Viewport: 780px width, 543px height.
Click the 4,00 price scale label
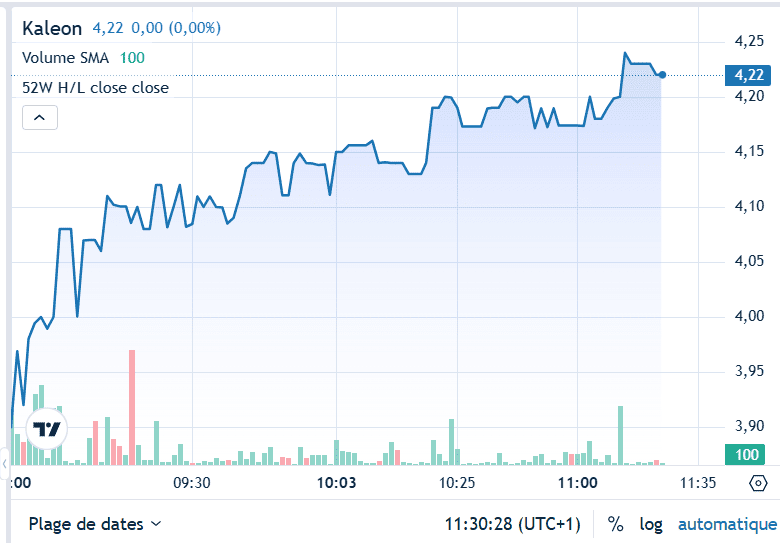[748, 316]
